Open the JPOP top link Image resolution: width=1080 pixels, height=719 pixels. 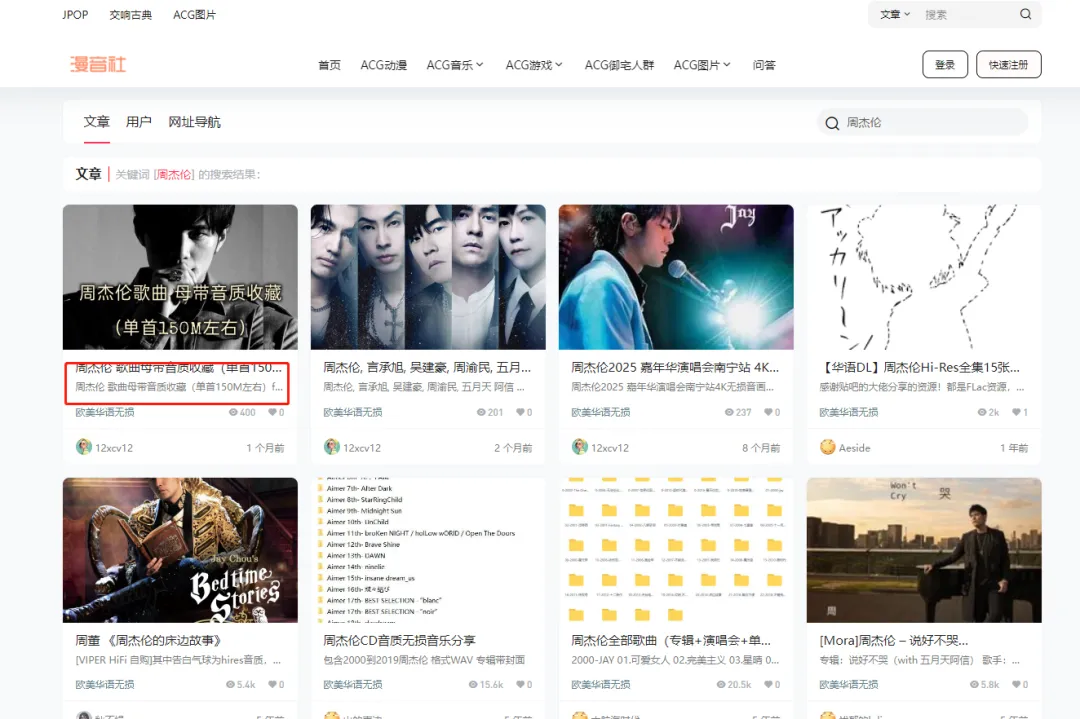tap(75, 14)
